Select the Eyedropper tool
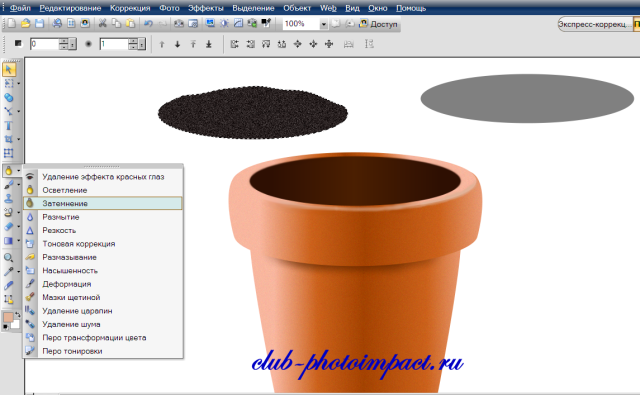 (x=8, y=271)
